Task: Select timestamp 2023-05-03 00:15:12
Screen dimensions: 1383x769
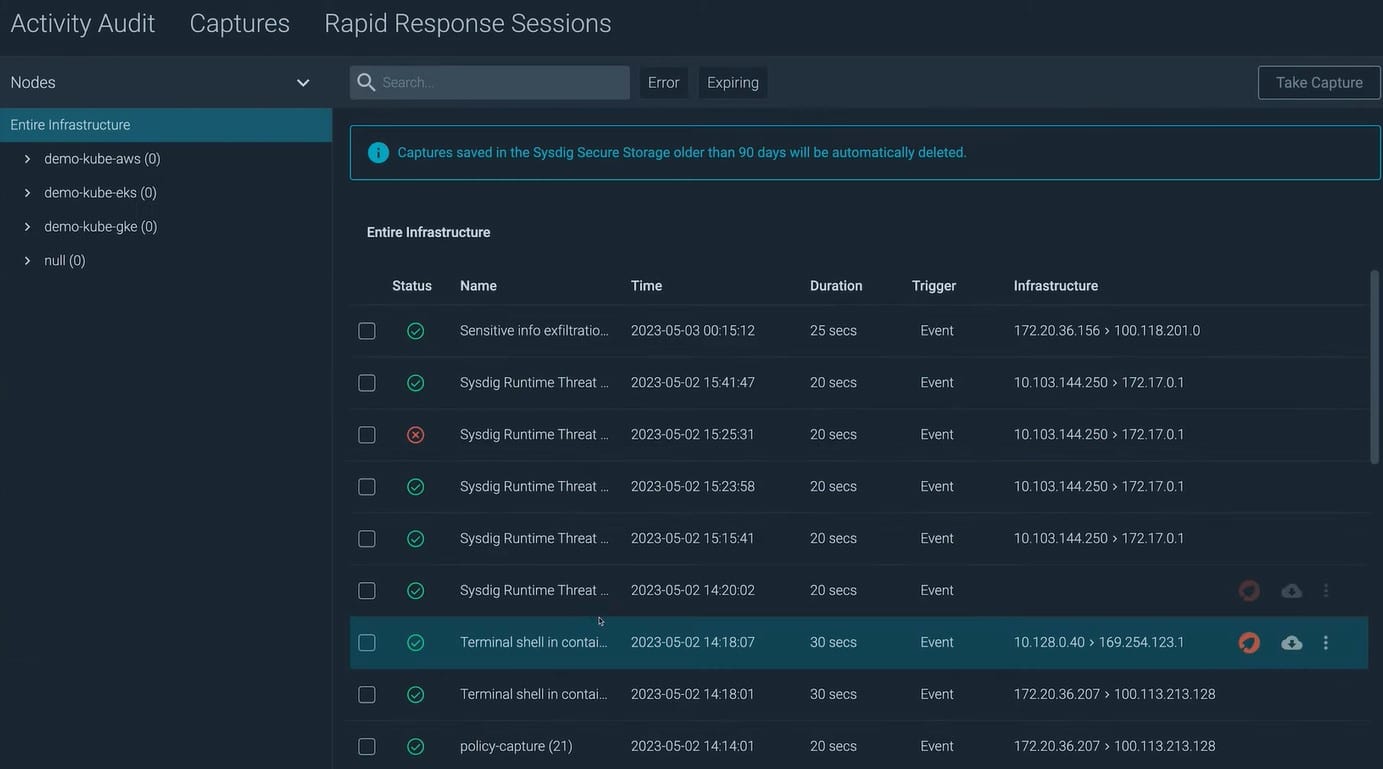Action: coord(693,331)
